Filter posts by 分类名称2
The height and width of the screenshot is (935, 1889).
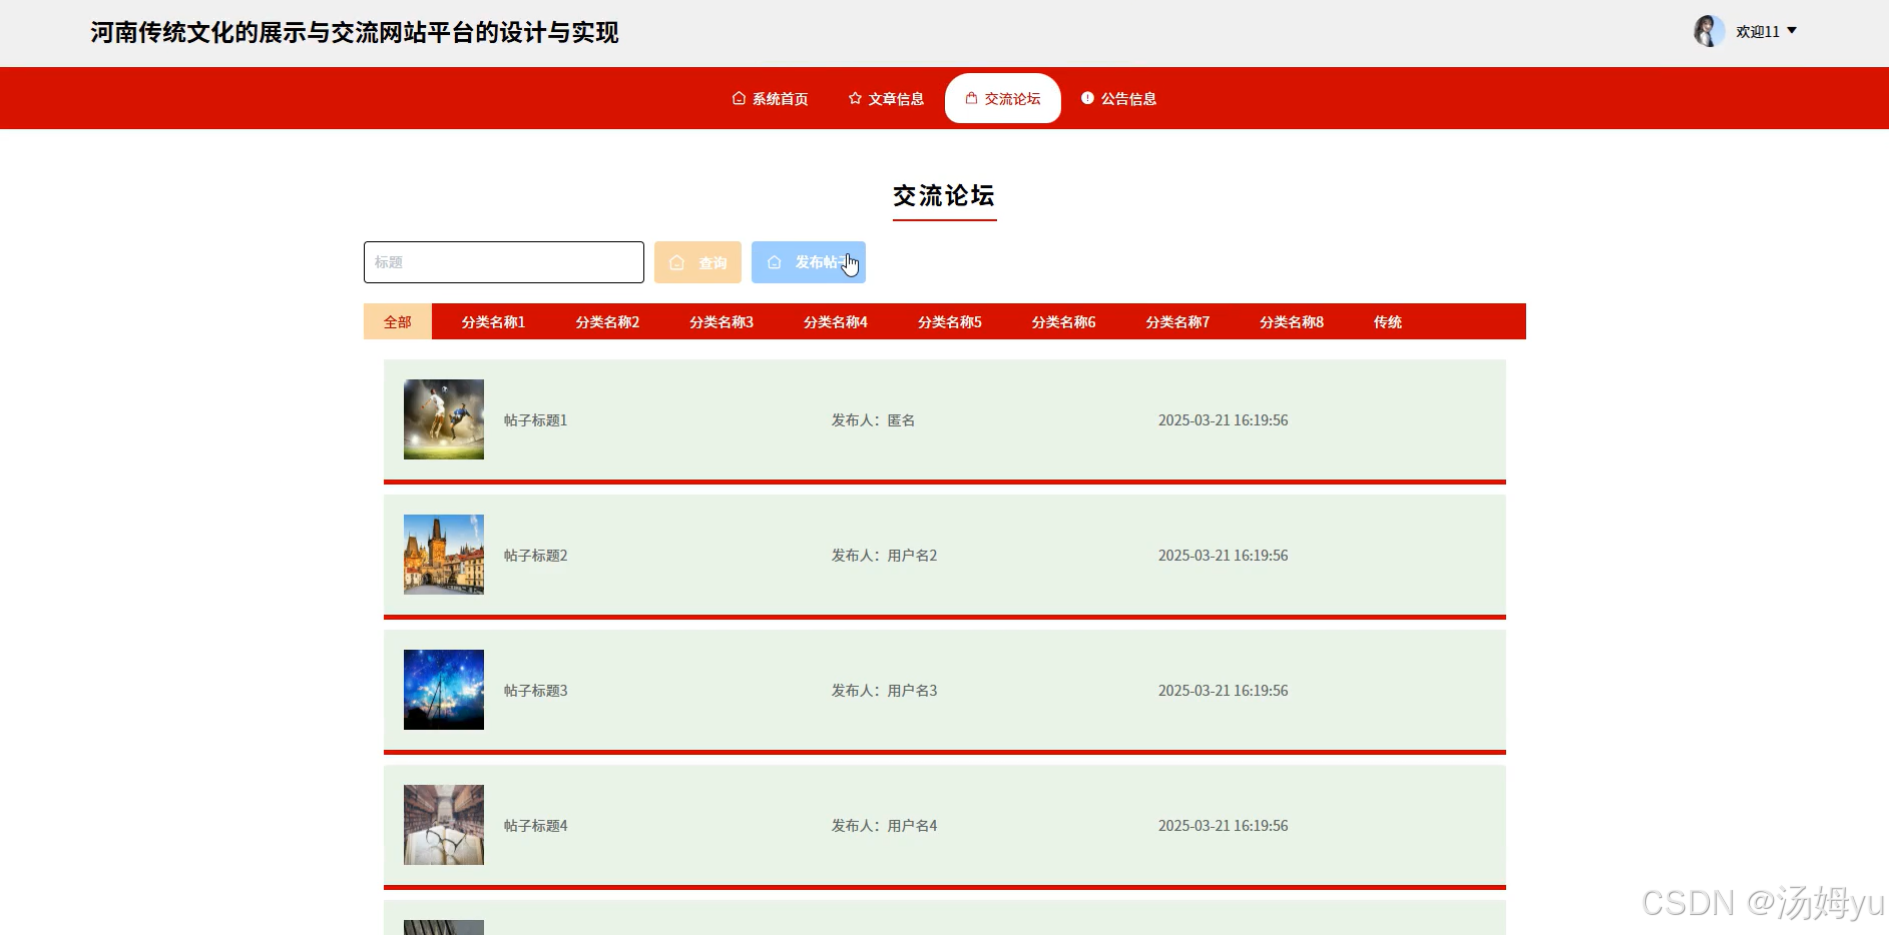coord(607,322)
